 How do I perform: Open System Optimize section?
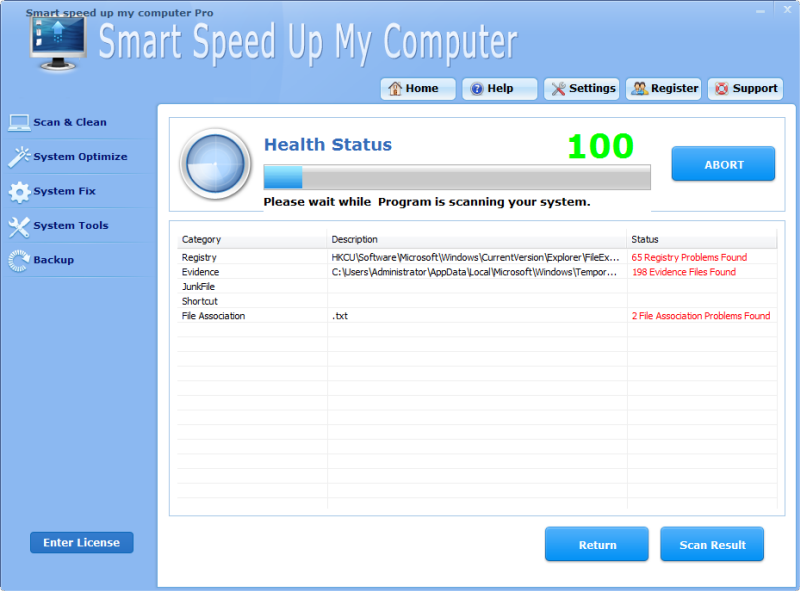tap(80, 157)
